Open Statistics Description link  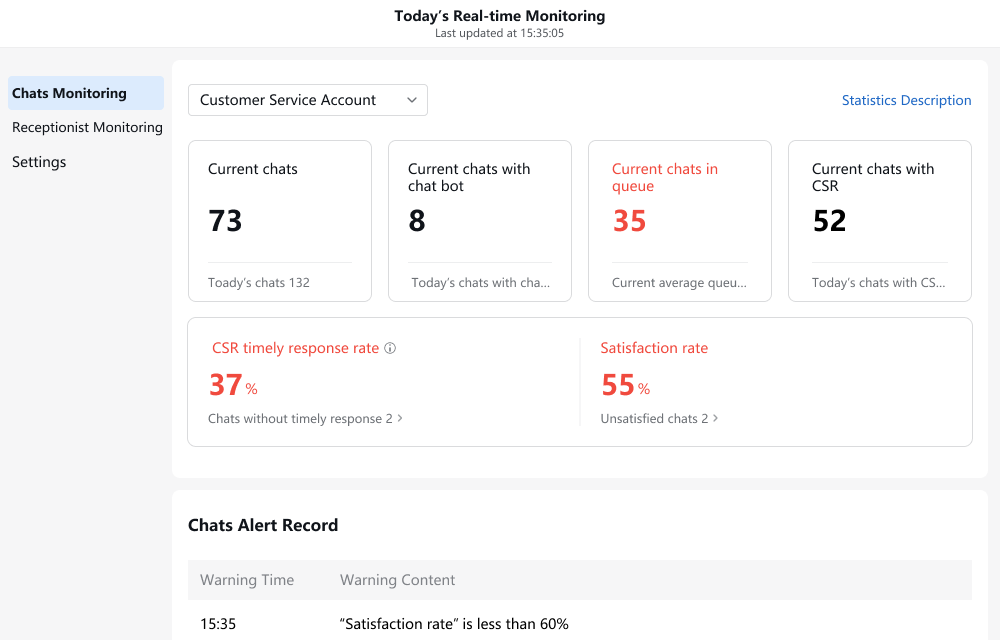(906, 100)
